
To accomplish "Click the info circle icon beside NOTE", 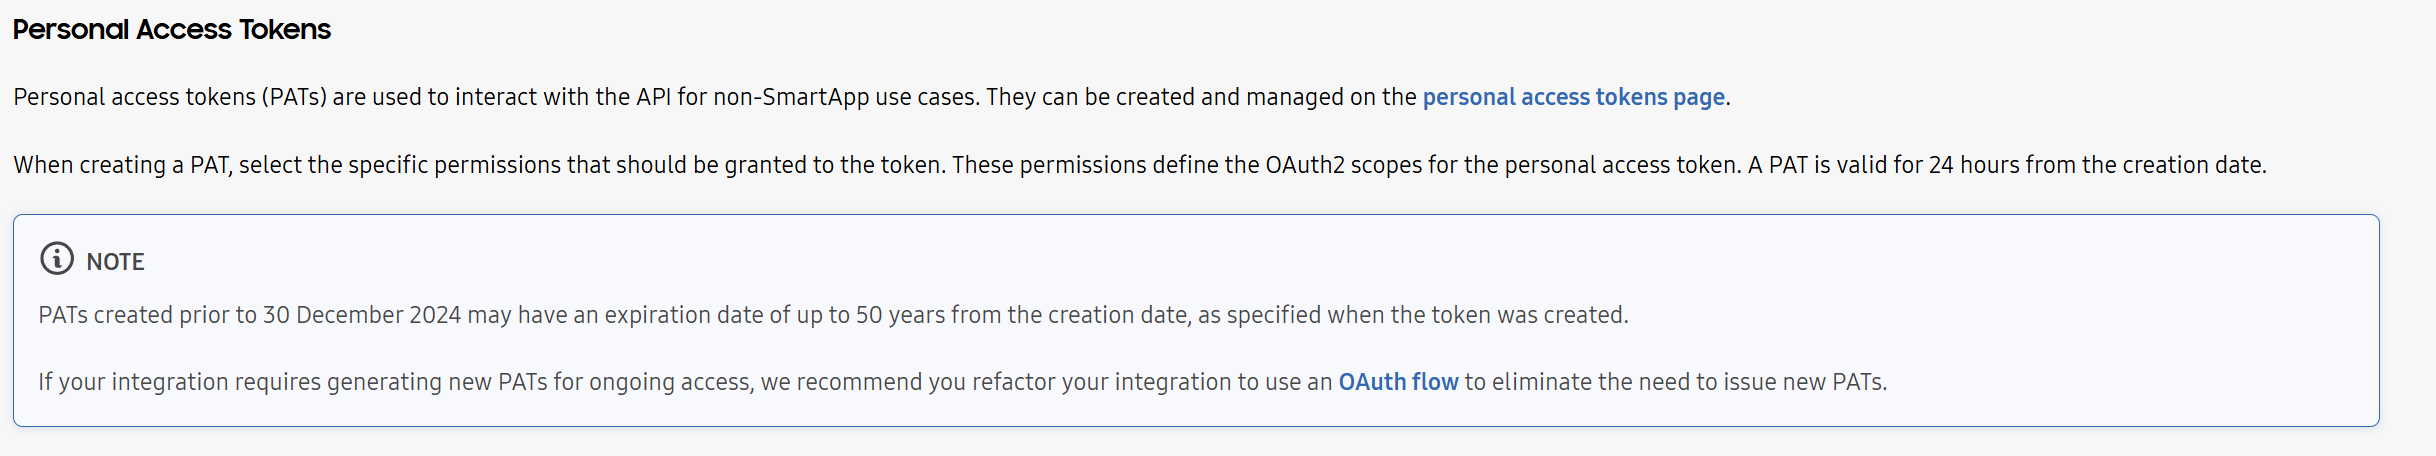I will coord(57,258).
